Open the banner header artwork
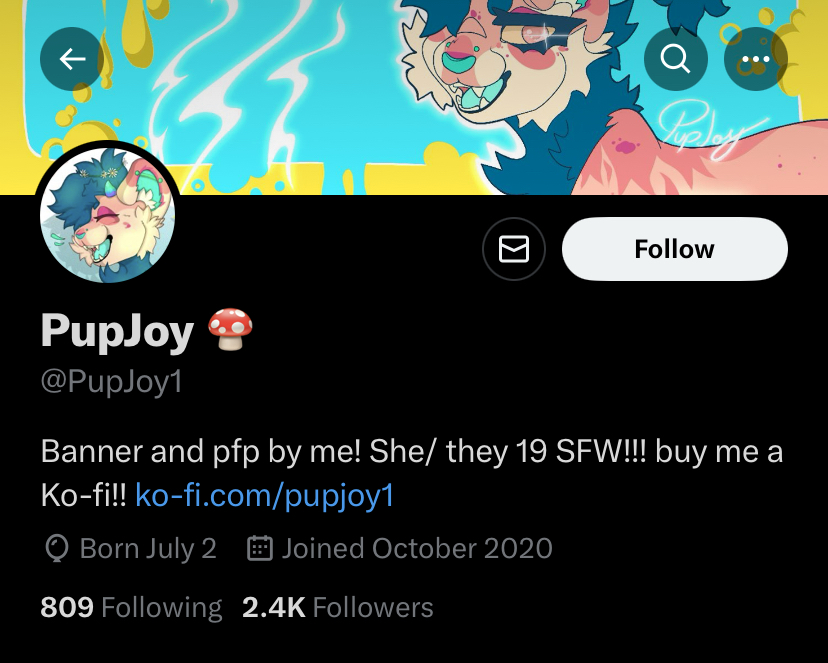 pos(414,97)
